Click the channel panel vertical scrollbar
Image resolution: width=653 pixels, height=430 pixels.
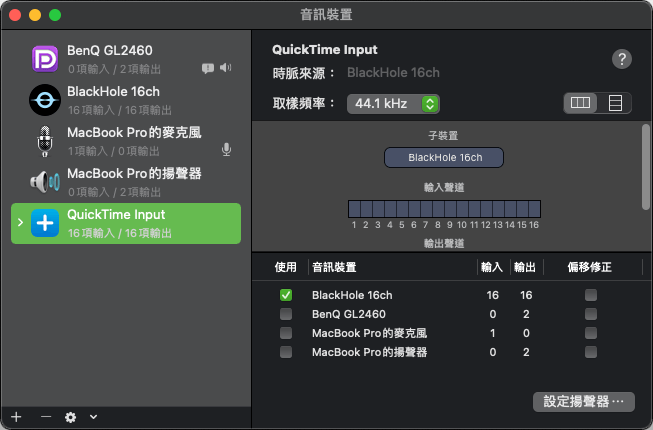click(x=646, y=167)
